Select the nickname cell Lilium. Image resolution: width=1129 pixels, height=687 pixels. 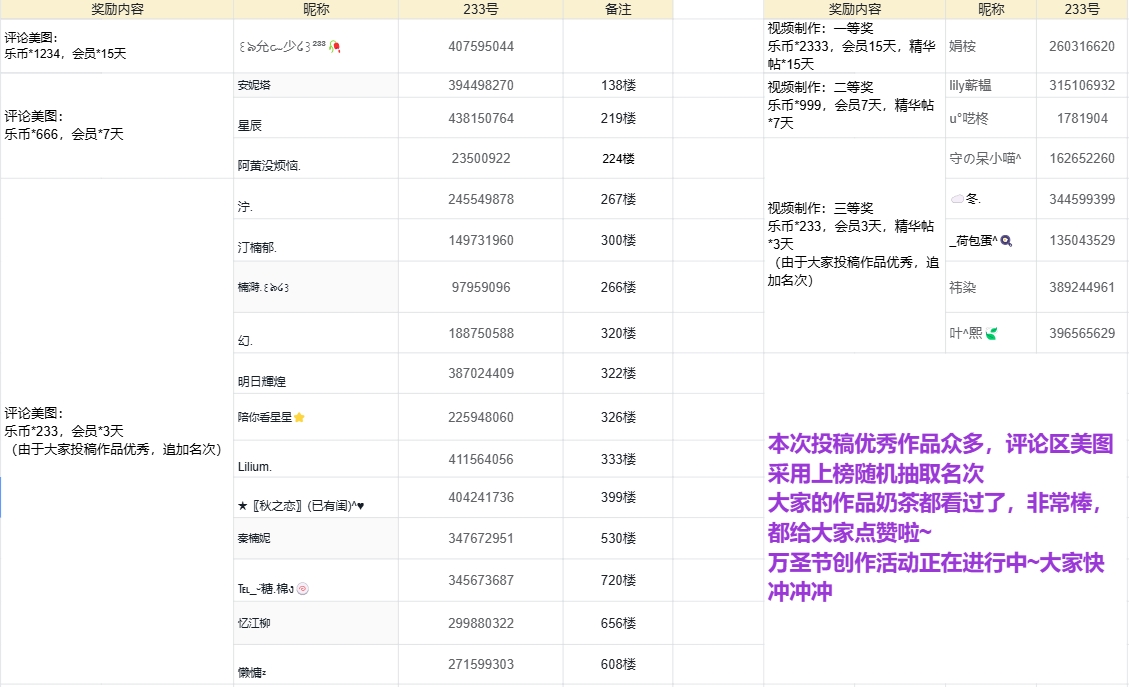[316, 459]
